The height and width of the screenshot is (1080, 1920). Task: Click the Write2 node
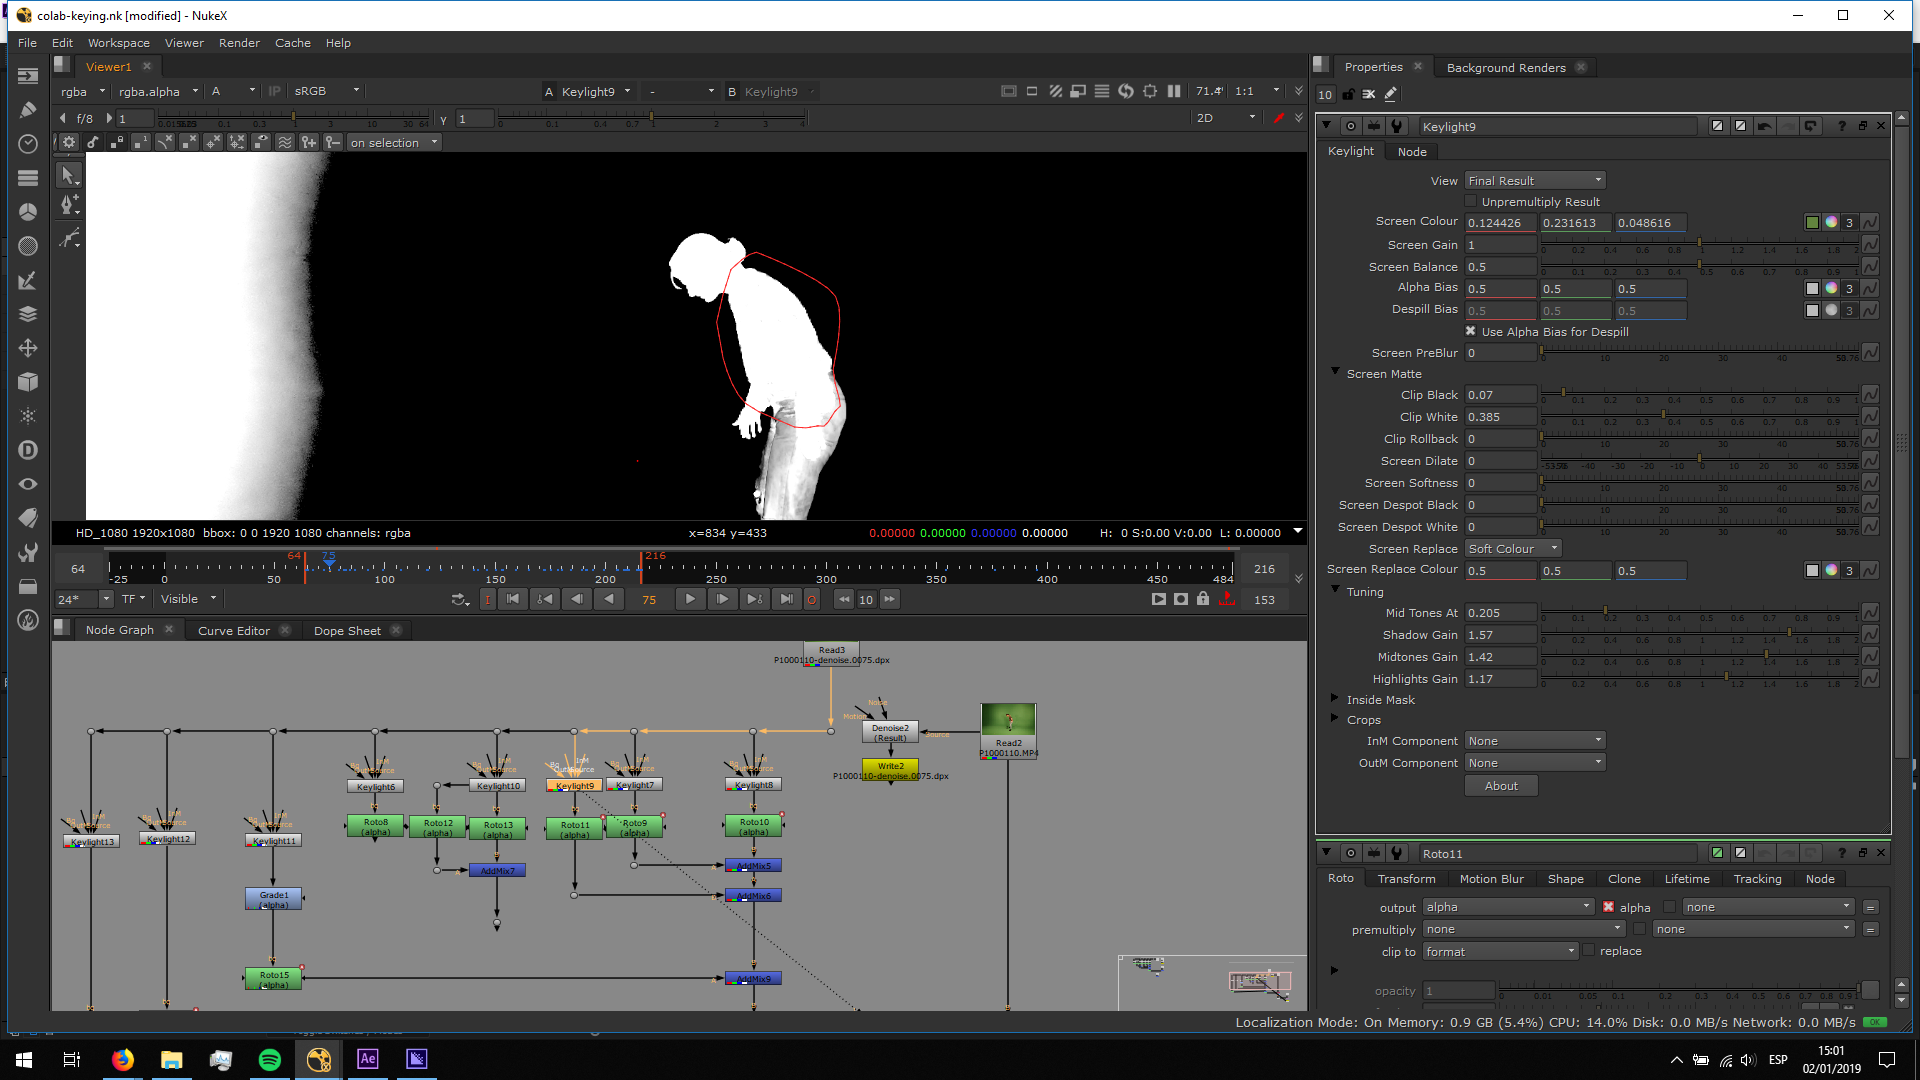(x=890, y=766)
